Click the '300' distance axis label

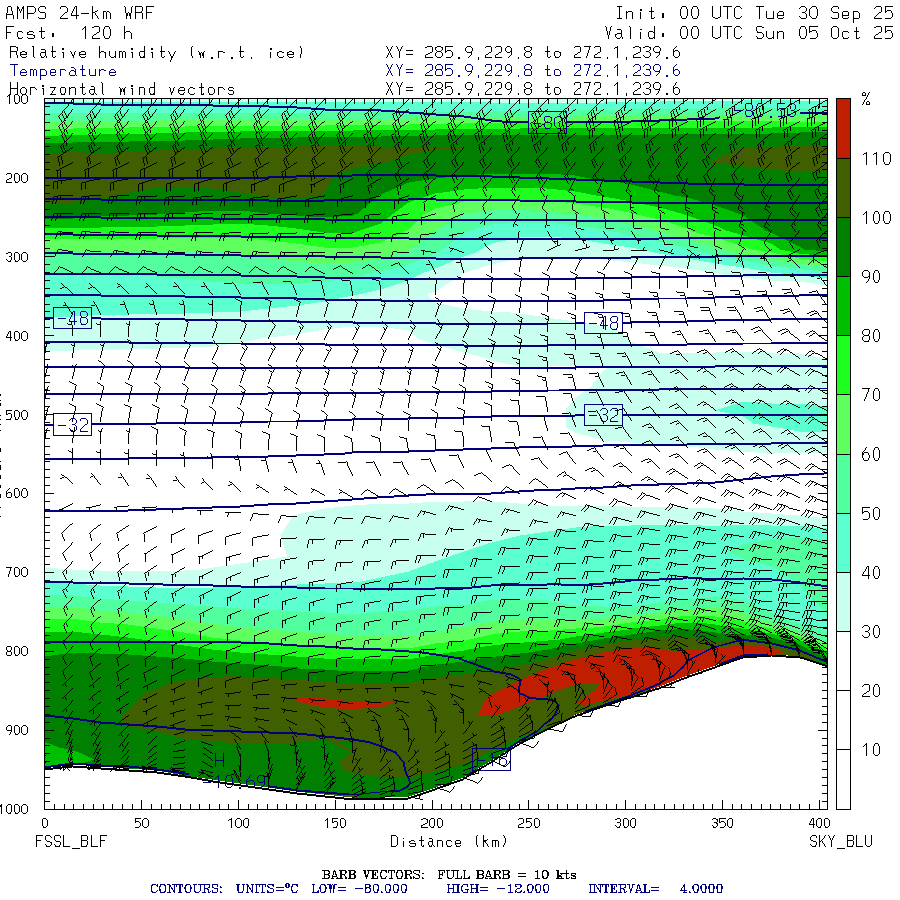click(x=625, y=823)
